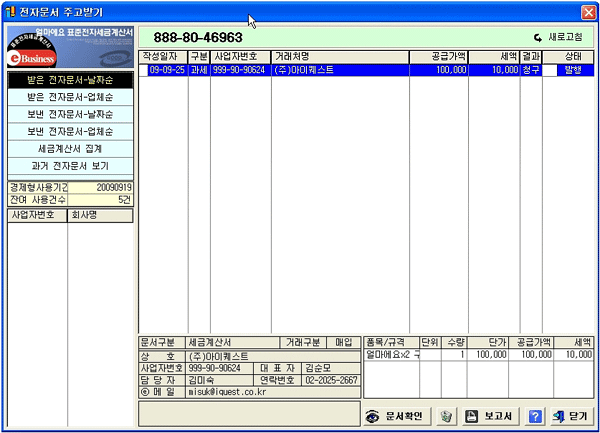Image resolution: width=600 pixels, height=433 pixels.
Task: Switch to 보낸 전자문서-날짜순
Action: tap(69, 114)
